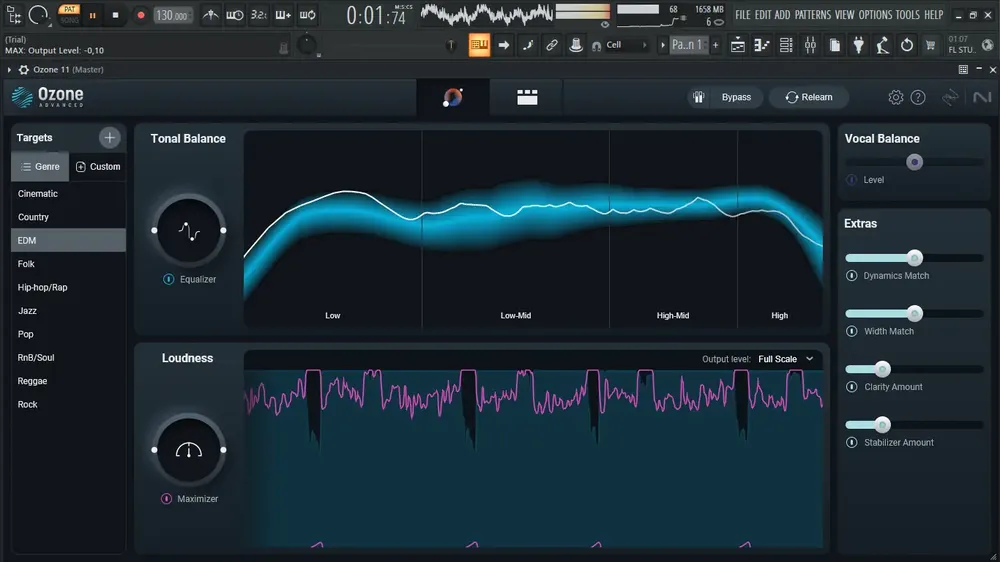Select the Hip-hop/Rap genre target
Image resolution: width=1000 pixels, height=562 pixels.
pyautogui.click(x=68, y=287)
